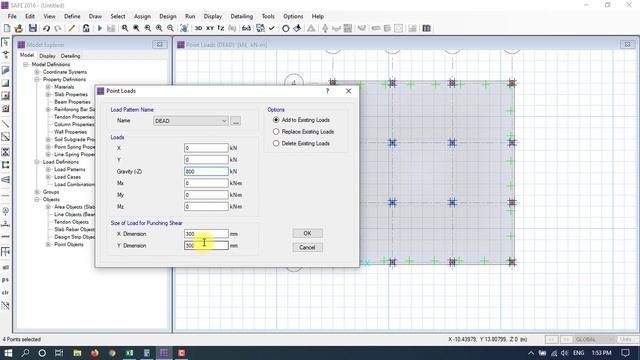The height and width of the screenshot is (360, 640).
Task: Click the help question mark in Point Loads
Action: pyautogui.click(x=327, y=91)
